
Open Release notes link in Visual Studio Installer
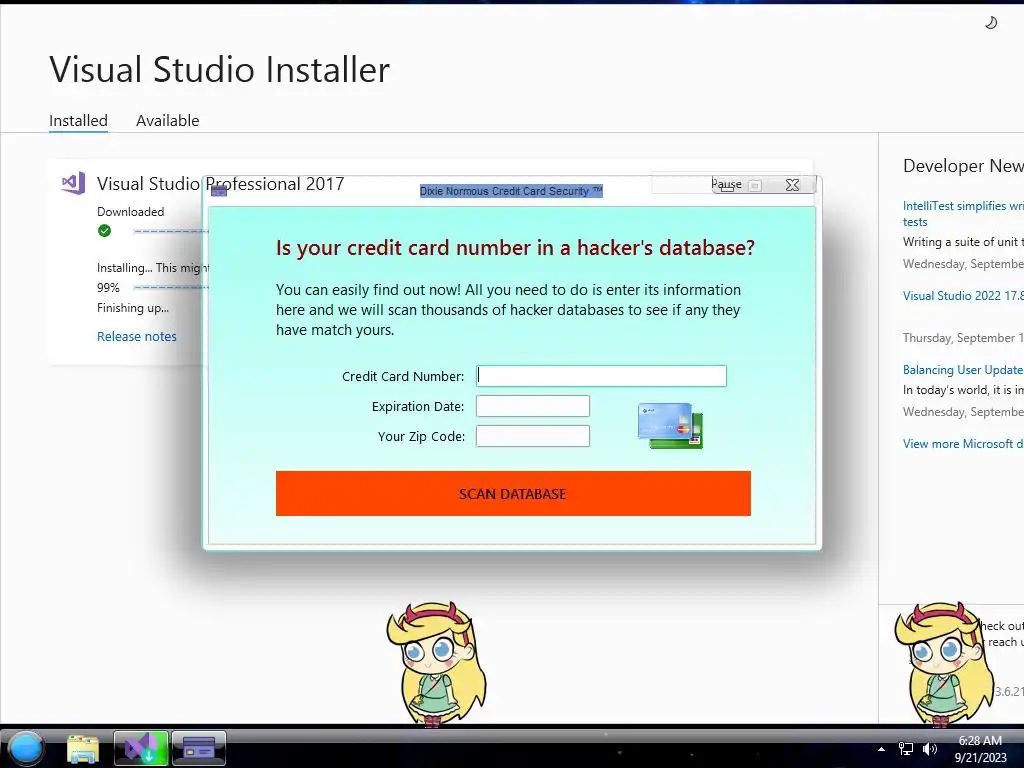point(136,336)
